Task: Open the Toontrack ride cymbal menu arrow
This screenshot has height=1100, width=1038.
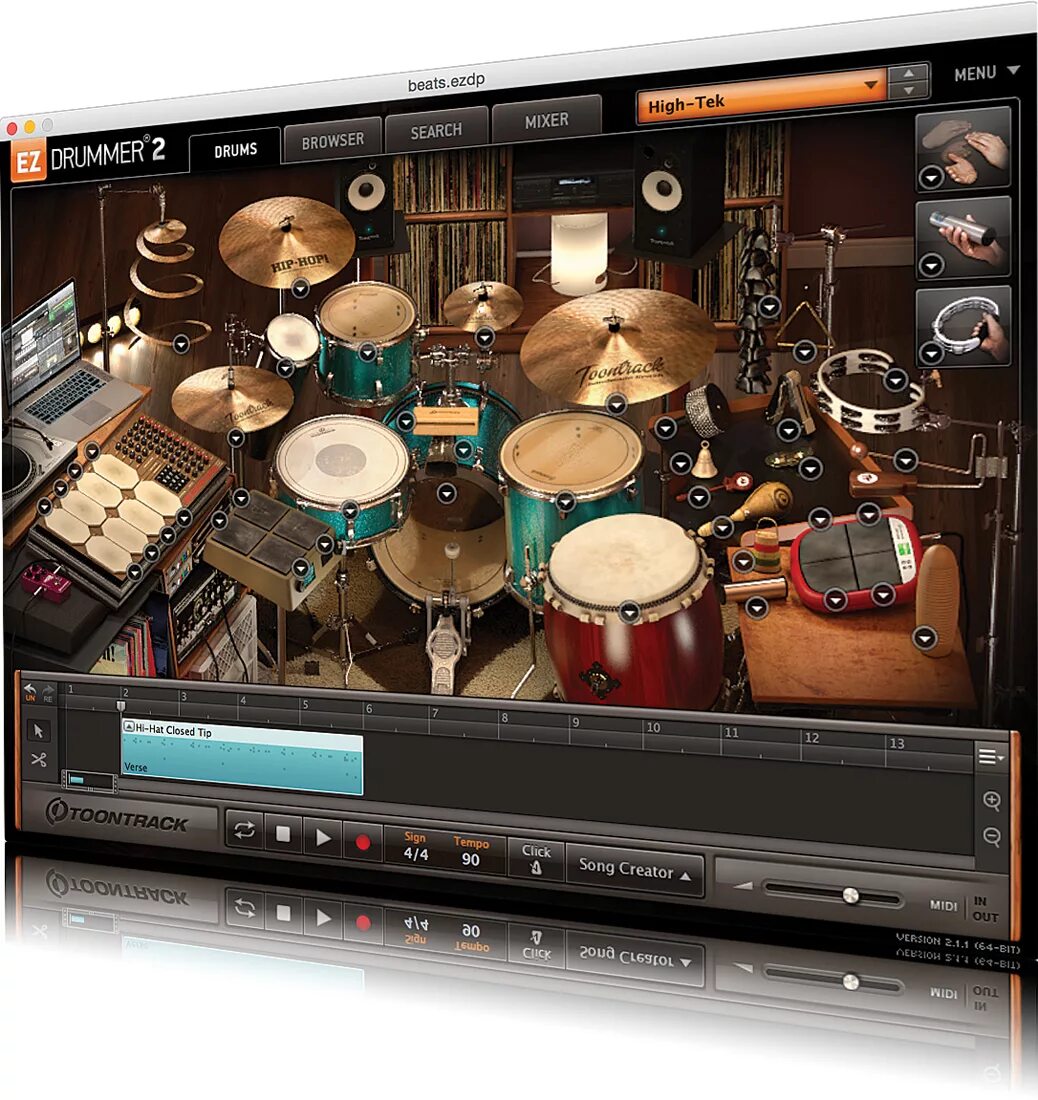Action: 616,404
